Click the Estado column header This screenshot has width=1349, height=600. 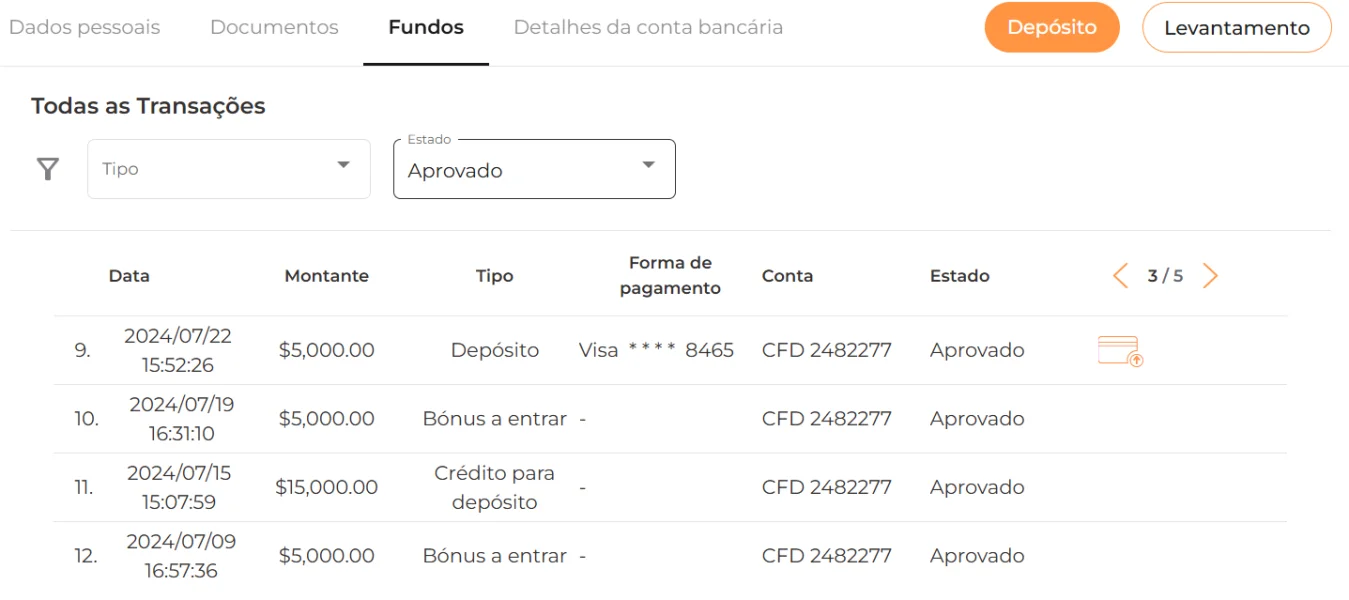tap(959, 276)
